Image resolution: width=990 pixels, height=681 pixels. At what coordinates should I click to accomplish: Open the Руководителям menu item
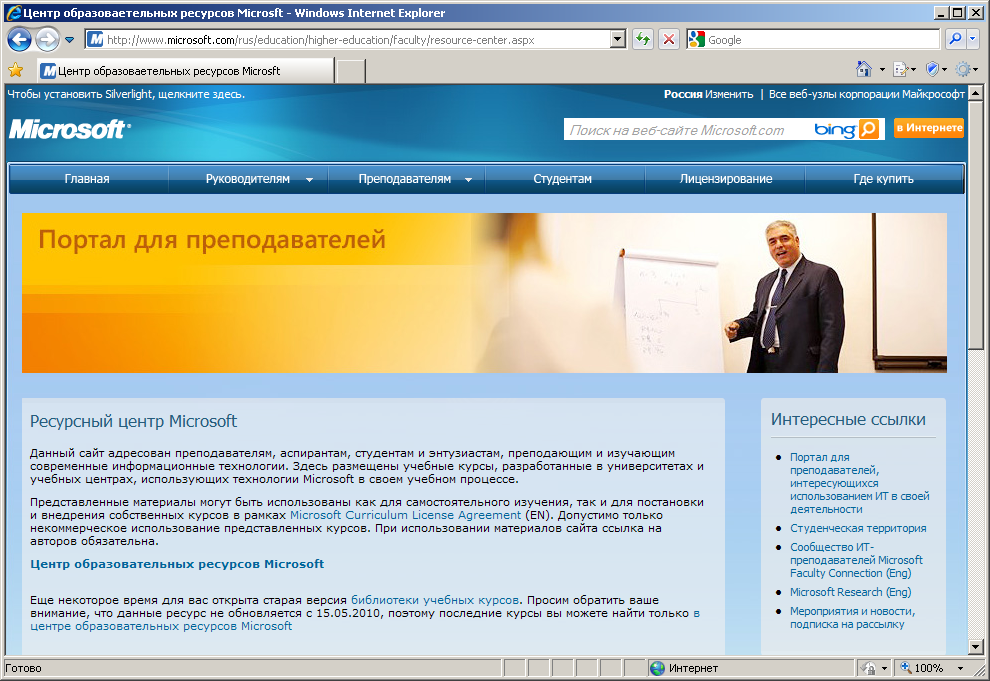pos(248,179)
